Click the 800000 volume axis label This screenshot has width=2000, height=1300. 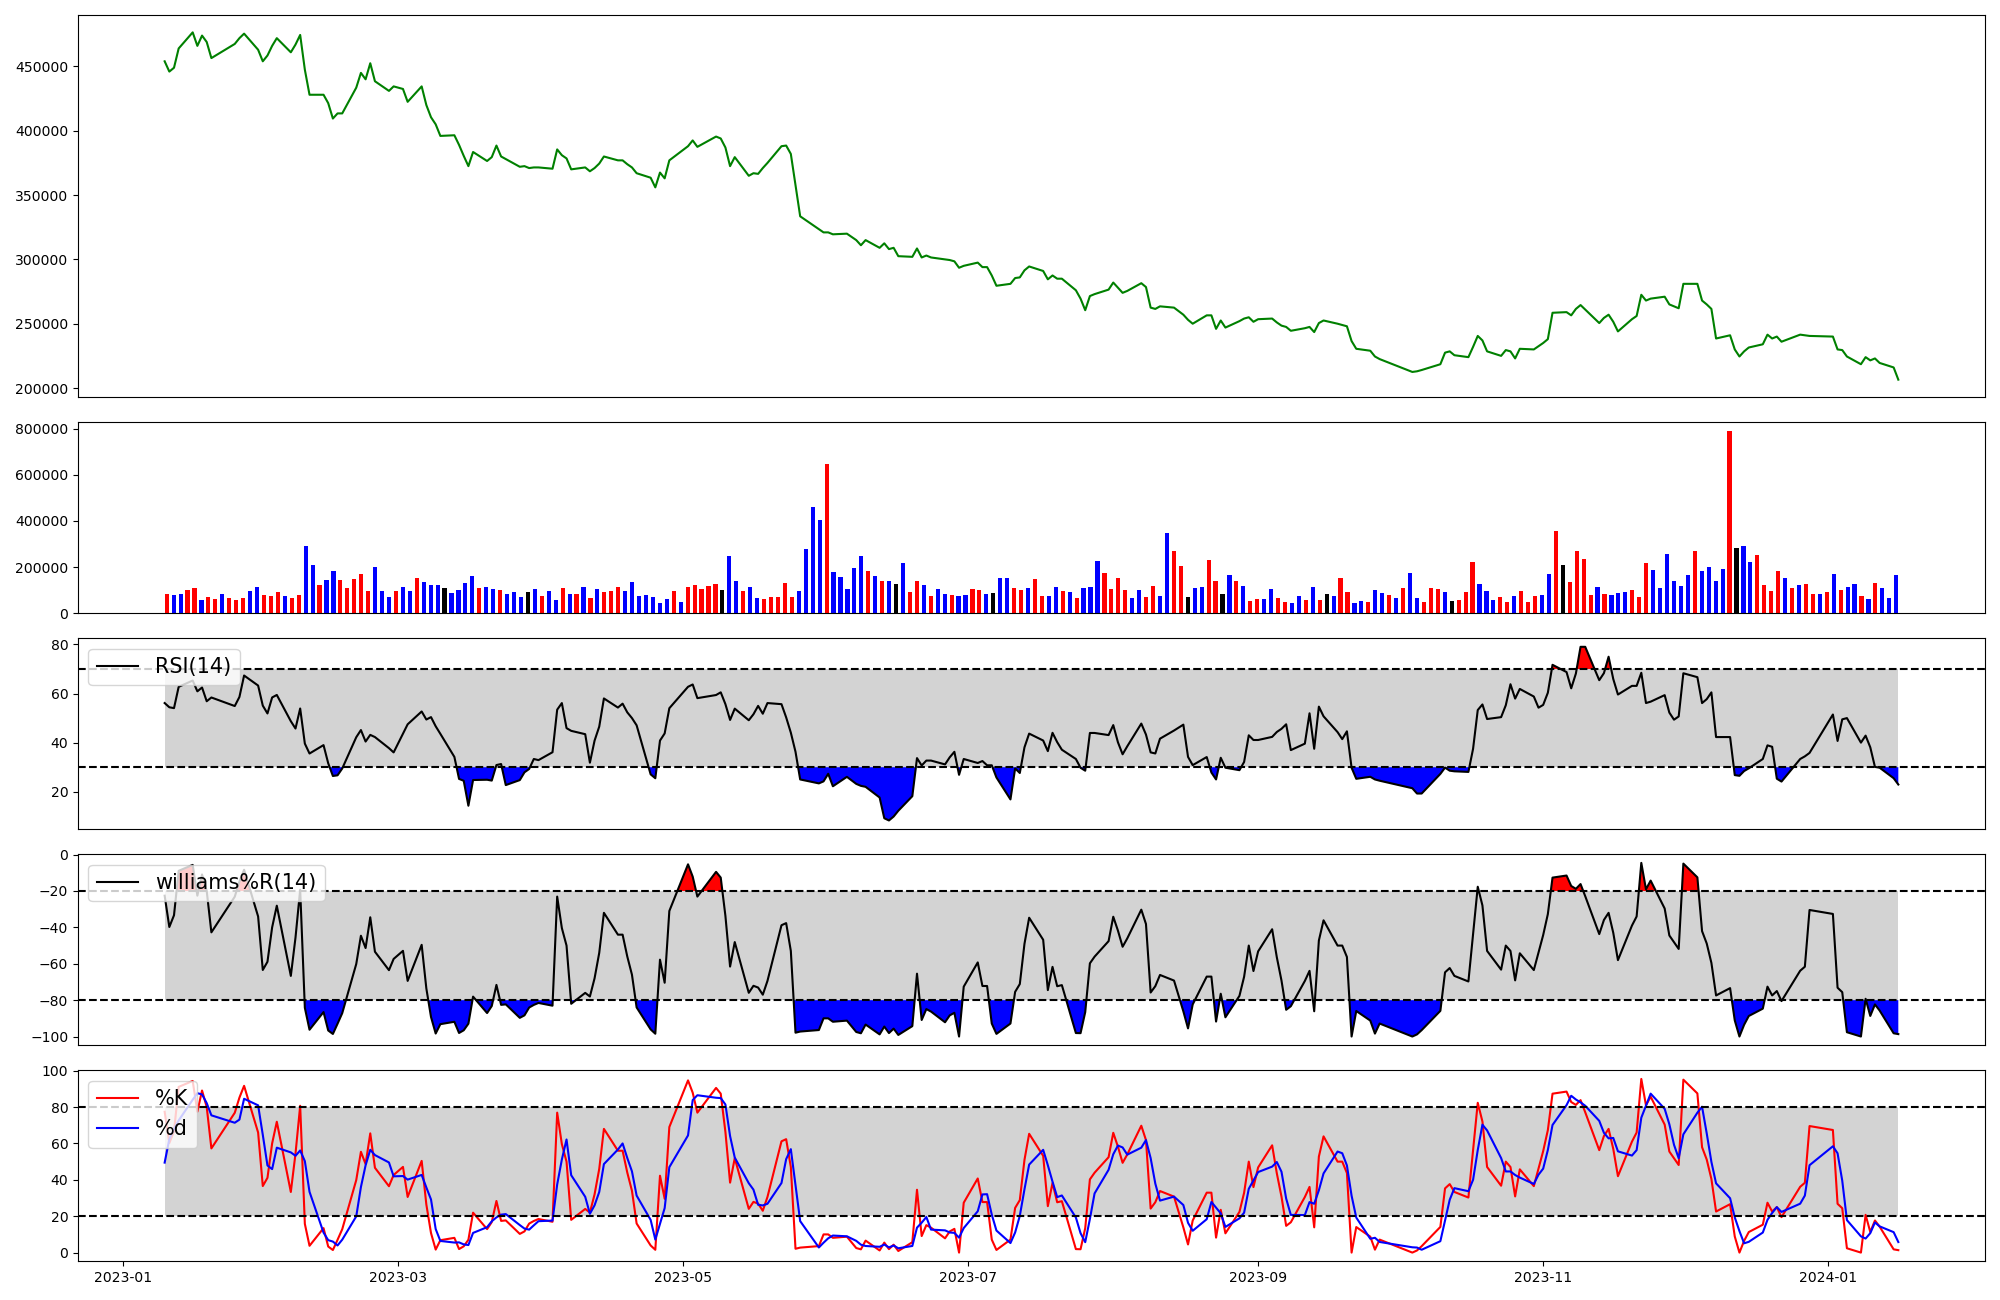tap(41, 429)
